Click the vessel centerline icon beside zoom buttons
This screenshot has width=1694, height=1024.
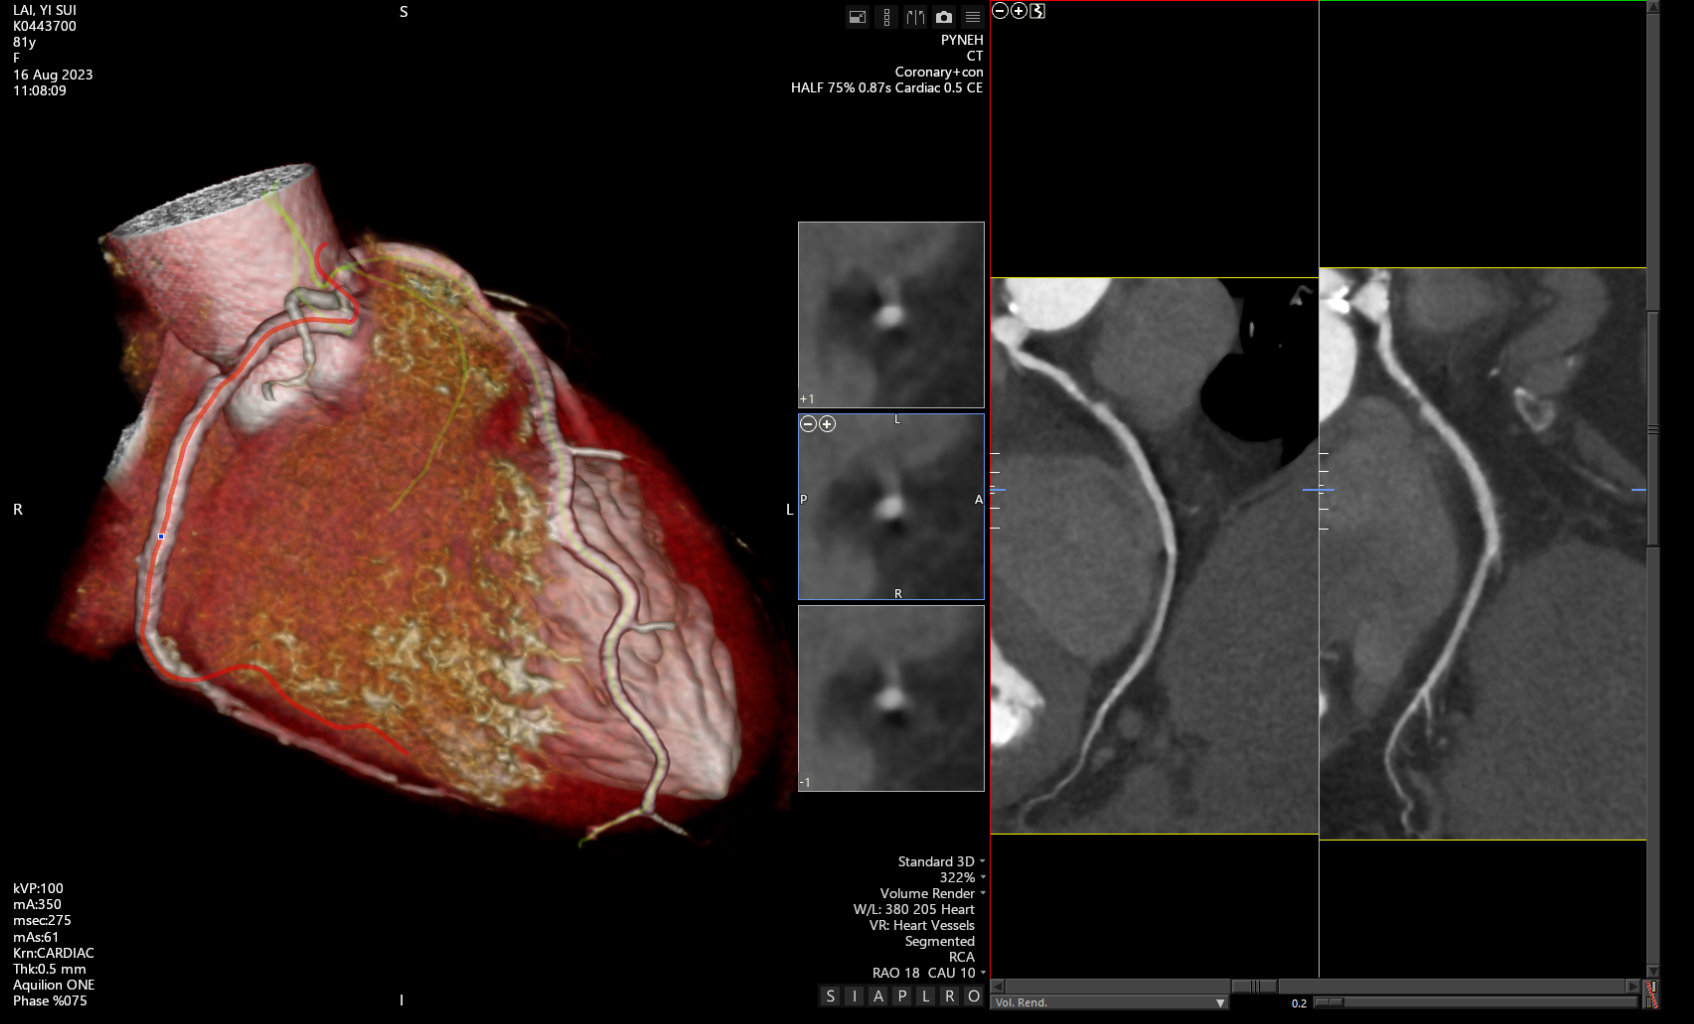pos(1038,11)
